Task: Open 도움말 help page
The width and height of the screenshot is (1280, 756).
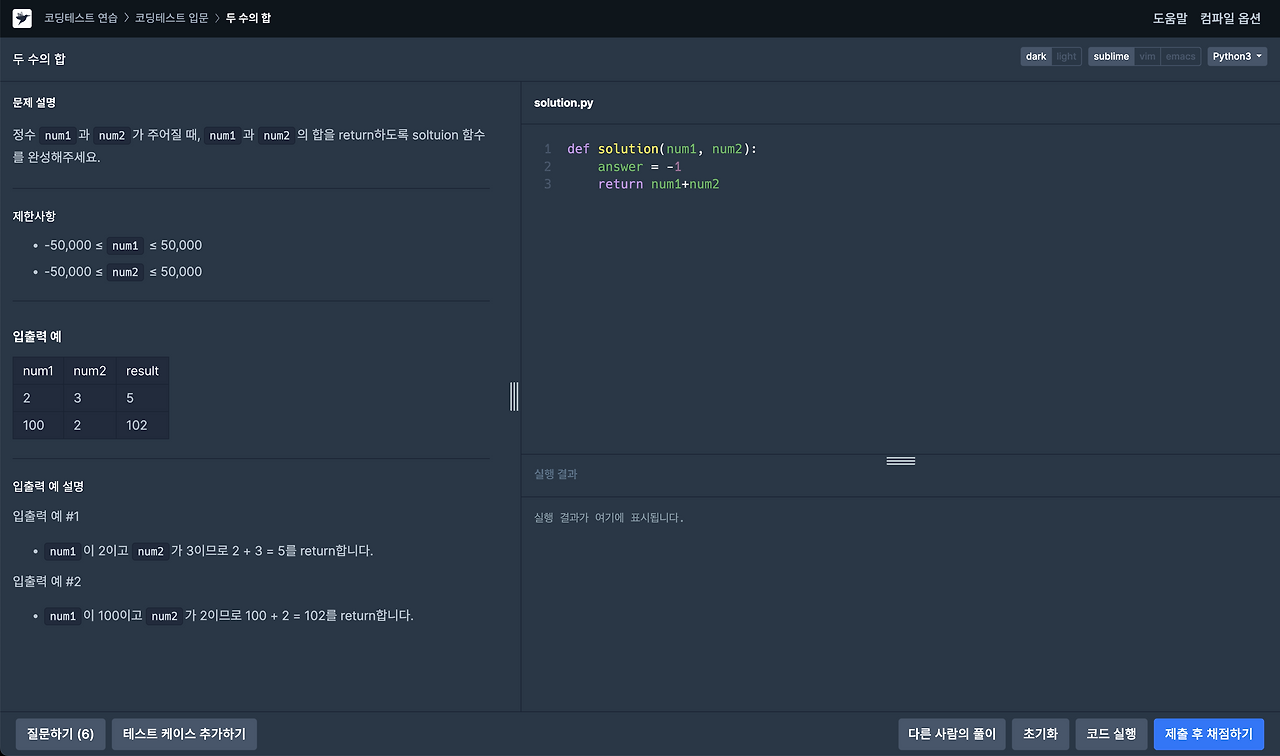Action: (1169, 17)
